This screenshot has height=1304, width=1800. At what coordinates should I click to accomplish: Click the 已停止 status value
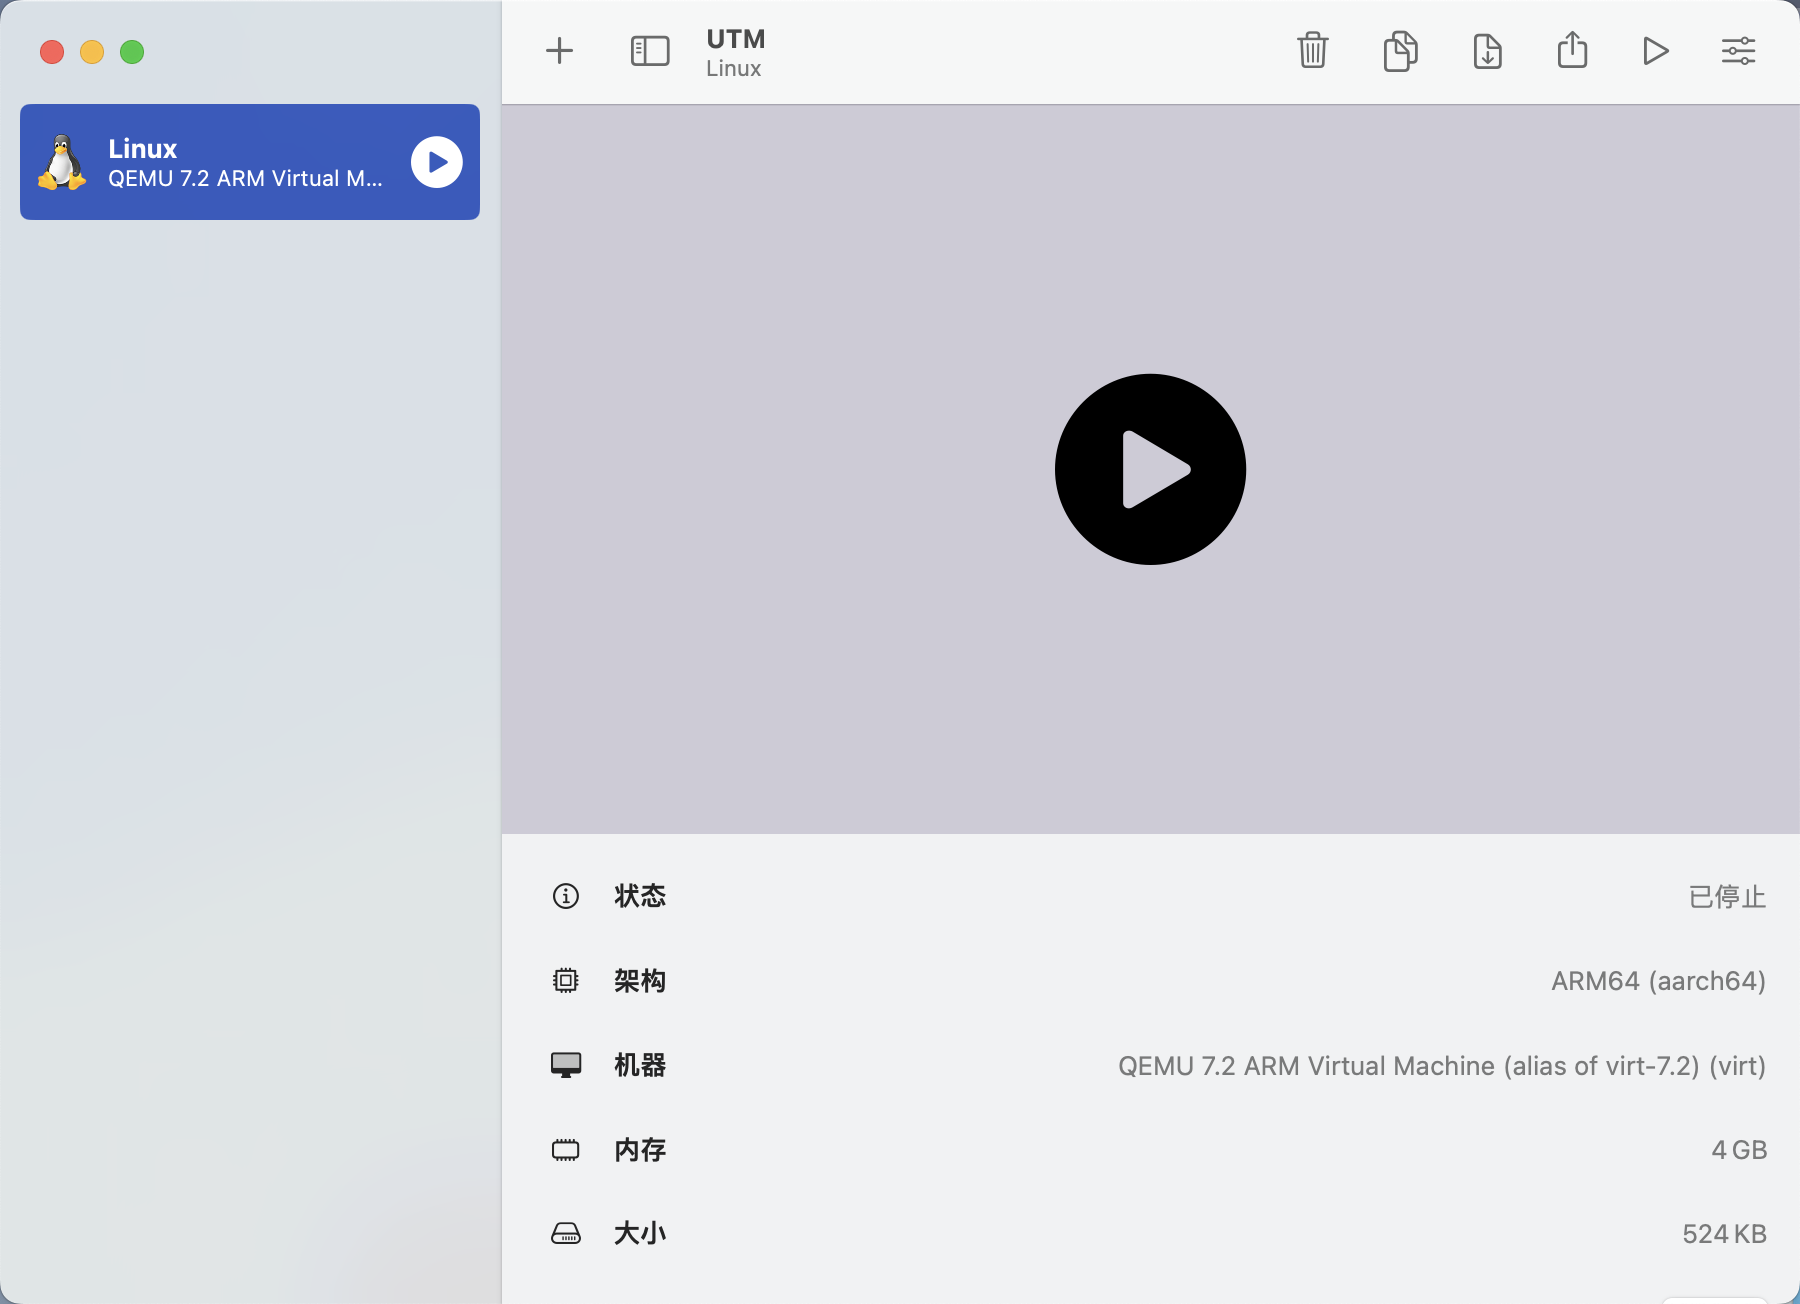[x=1727, y=897]
